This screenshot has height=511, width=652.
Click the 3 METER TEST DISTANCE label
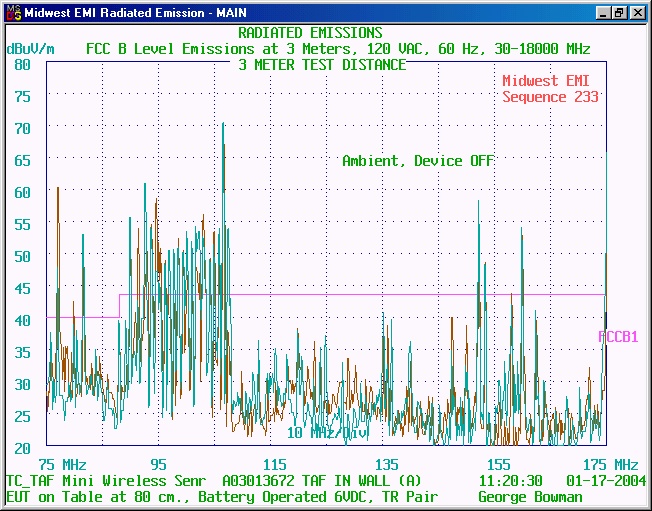point(322,64)
